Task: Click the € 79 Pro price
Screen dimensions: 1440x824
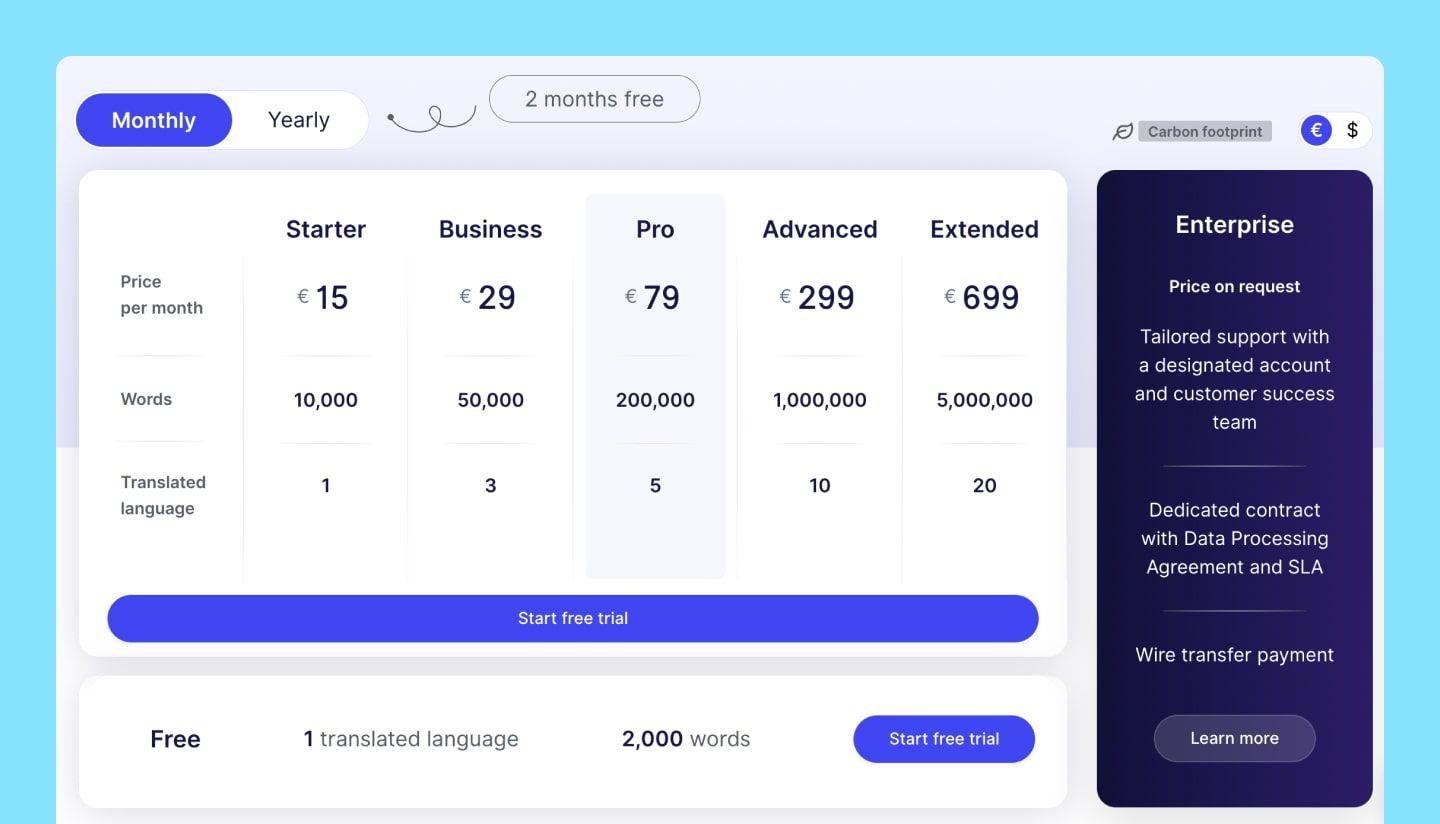Action: point(653,297)
